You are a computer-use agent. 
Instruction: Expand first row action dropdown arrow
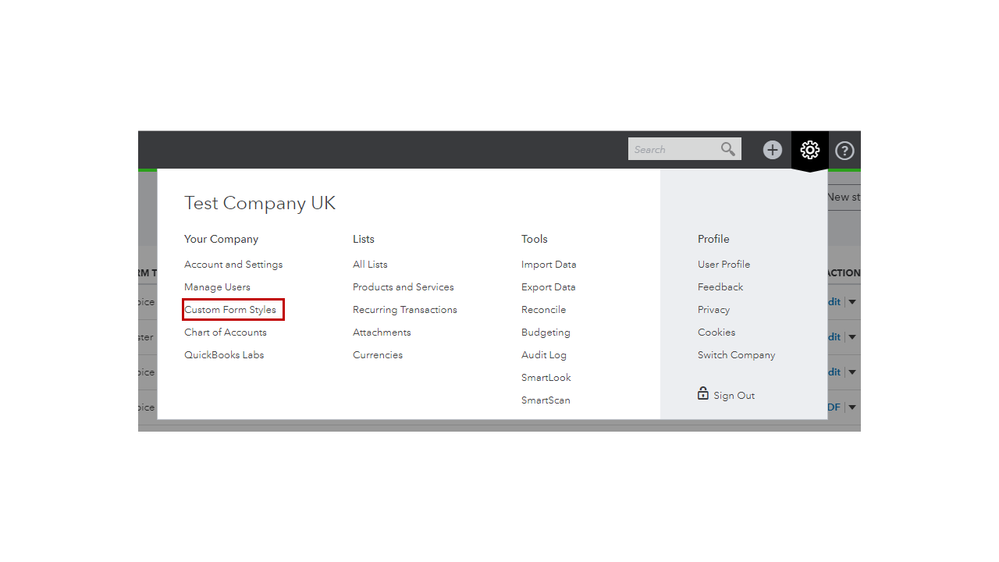pos(852,302)
